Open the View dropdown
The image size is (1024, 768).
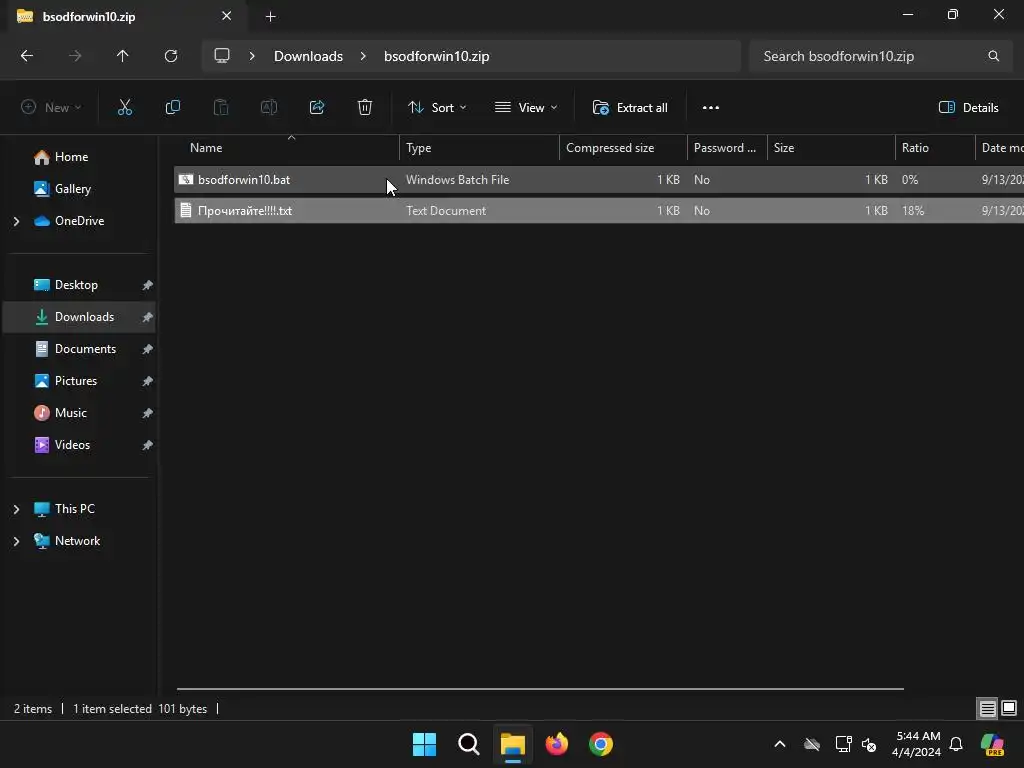(526, 108)
